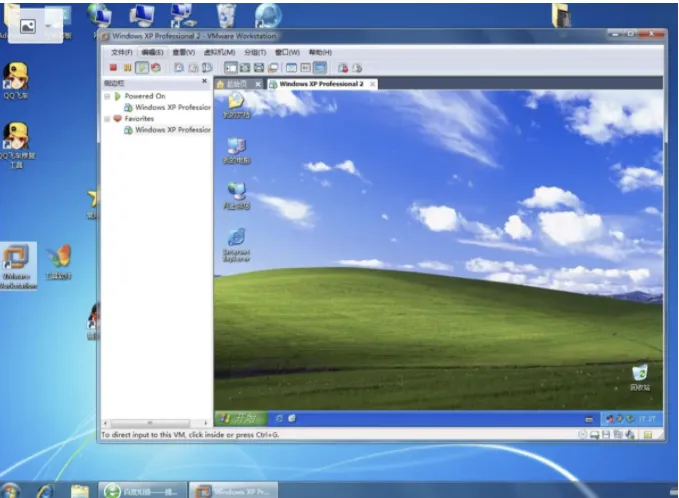Collapse the Powered On tree group

pyautogui.click(x=107, y=96)
